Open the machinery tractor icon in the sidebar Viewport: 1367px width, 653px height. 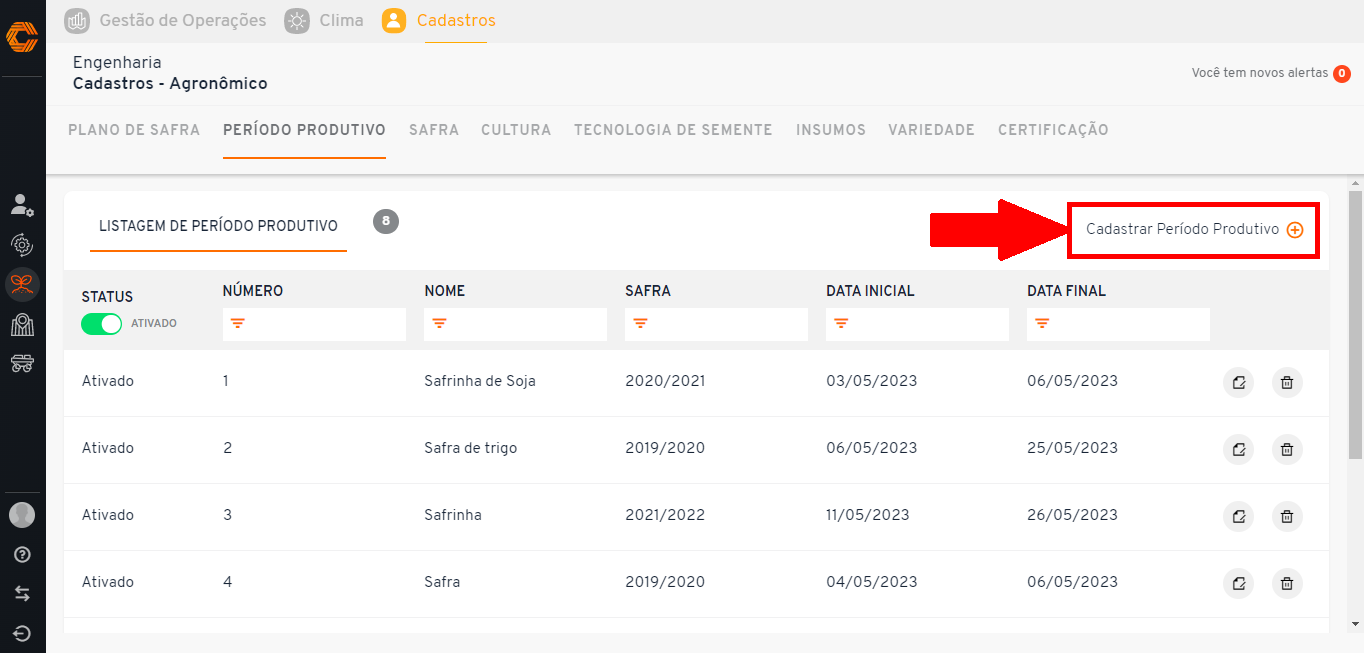tap(22, 364)
